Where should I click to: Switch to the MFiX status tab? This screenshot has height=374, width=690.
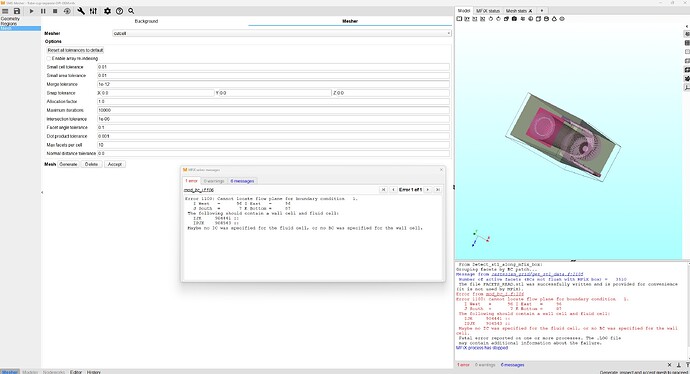tap(488, 11)
